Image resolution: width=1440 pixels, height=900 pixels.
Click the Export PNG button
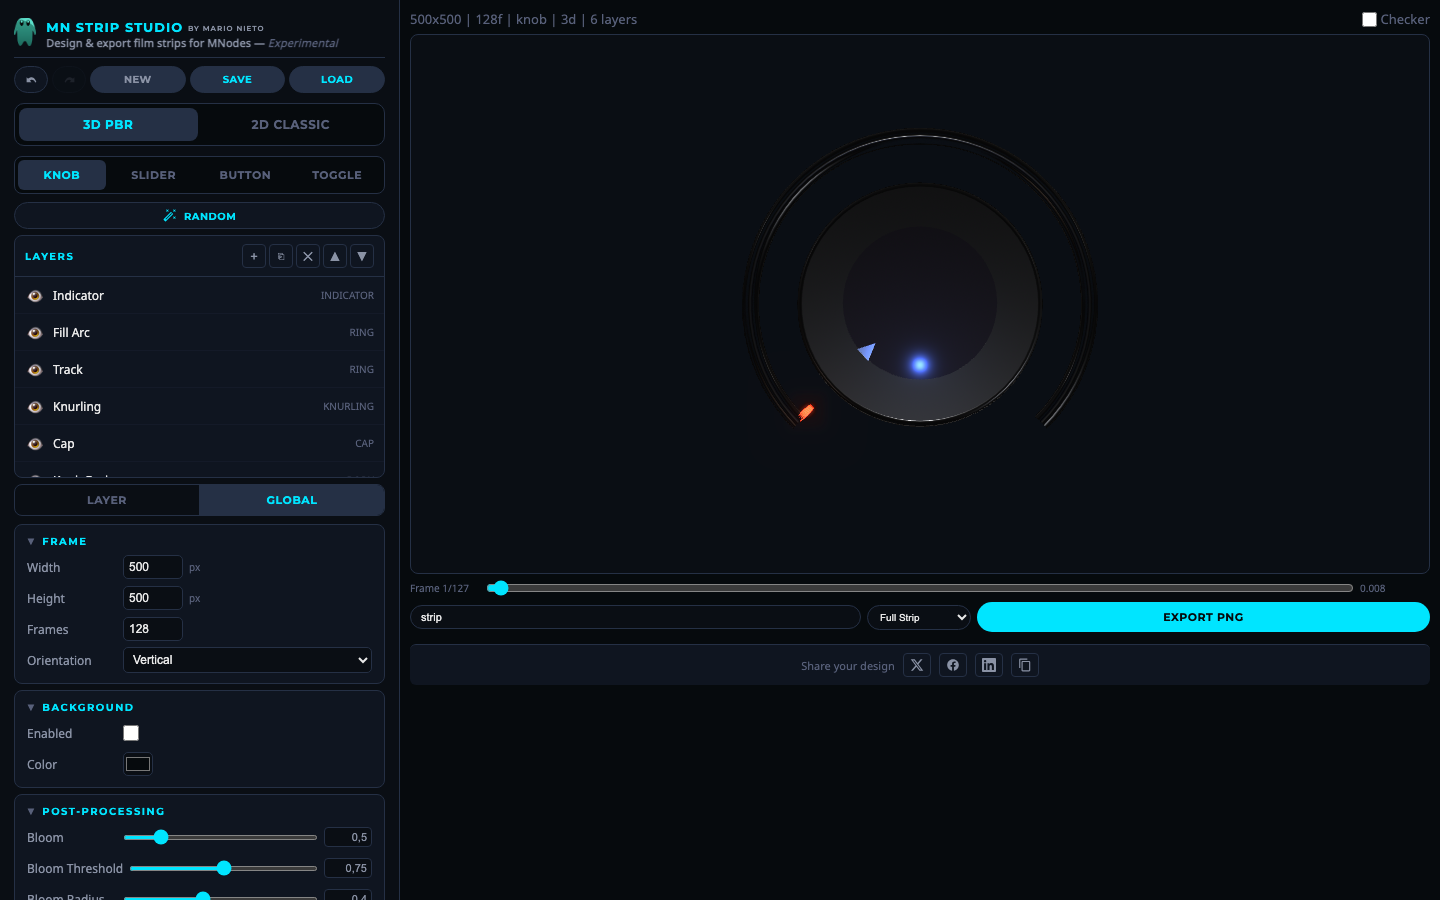(x=1203, y=617)
